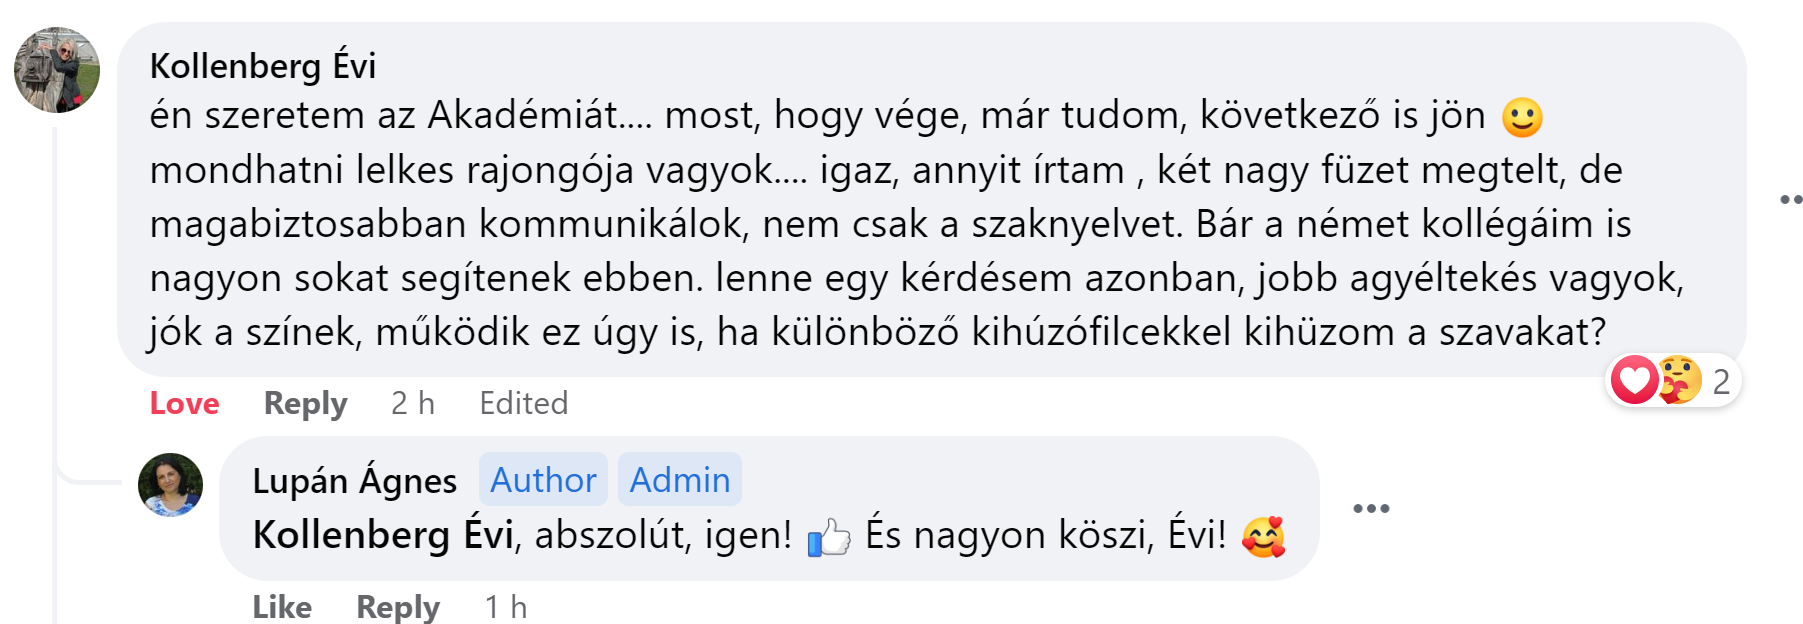Click the heart-face emoji ending the reply
Screen dimensions: 1803x624
pyautogui.click(x=1264, y=537)
